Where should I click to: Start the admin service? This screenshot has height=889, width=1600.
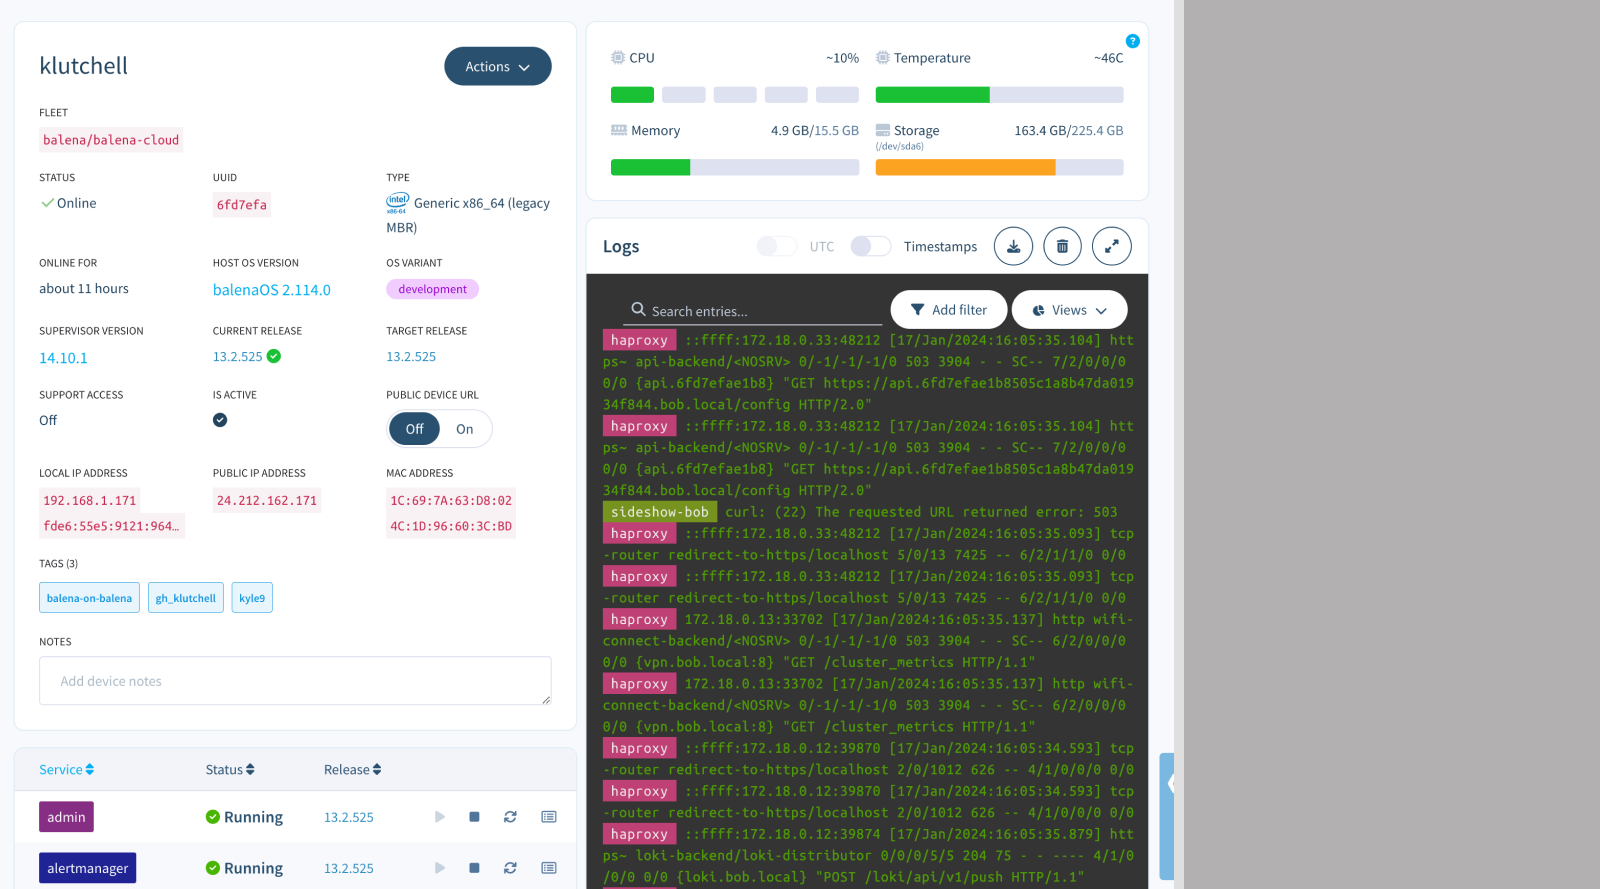(x=440, y=817)
